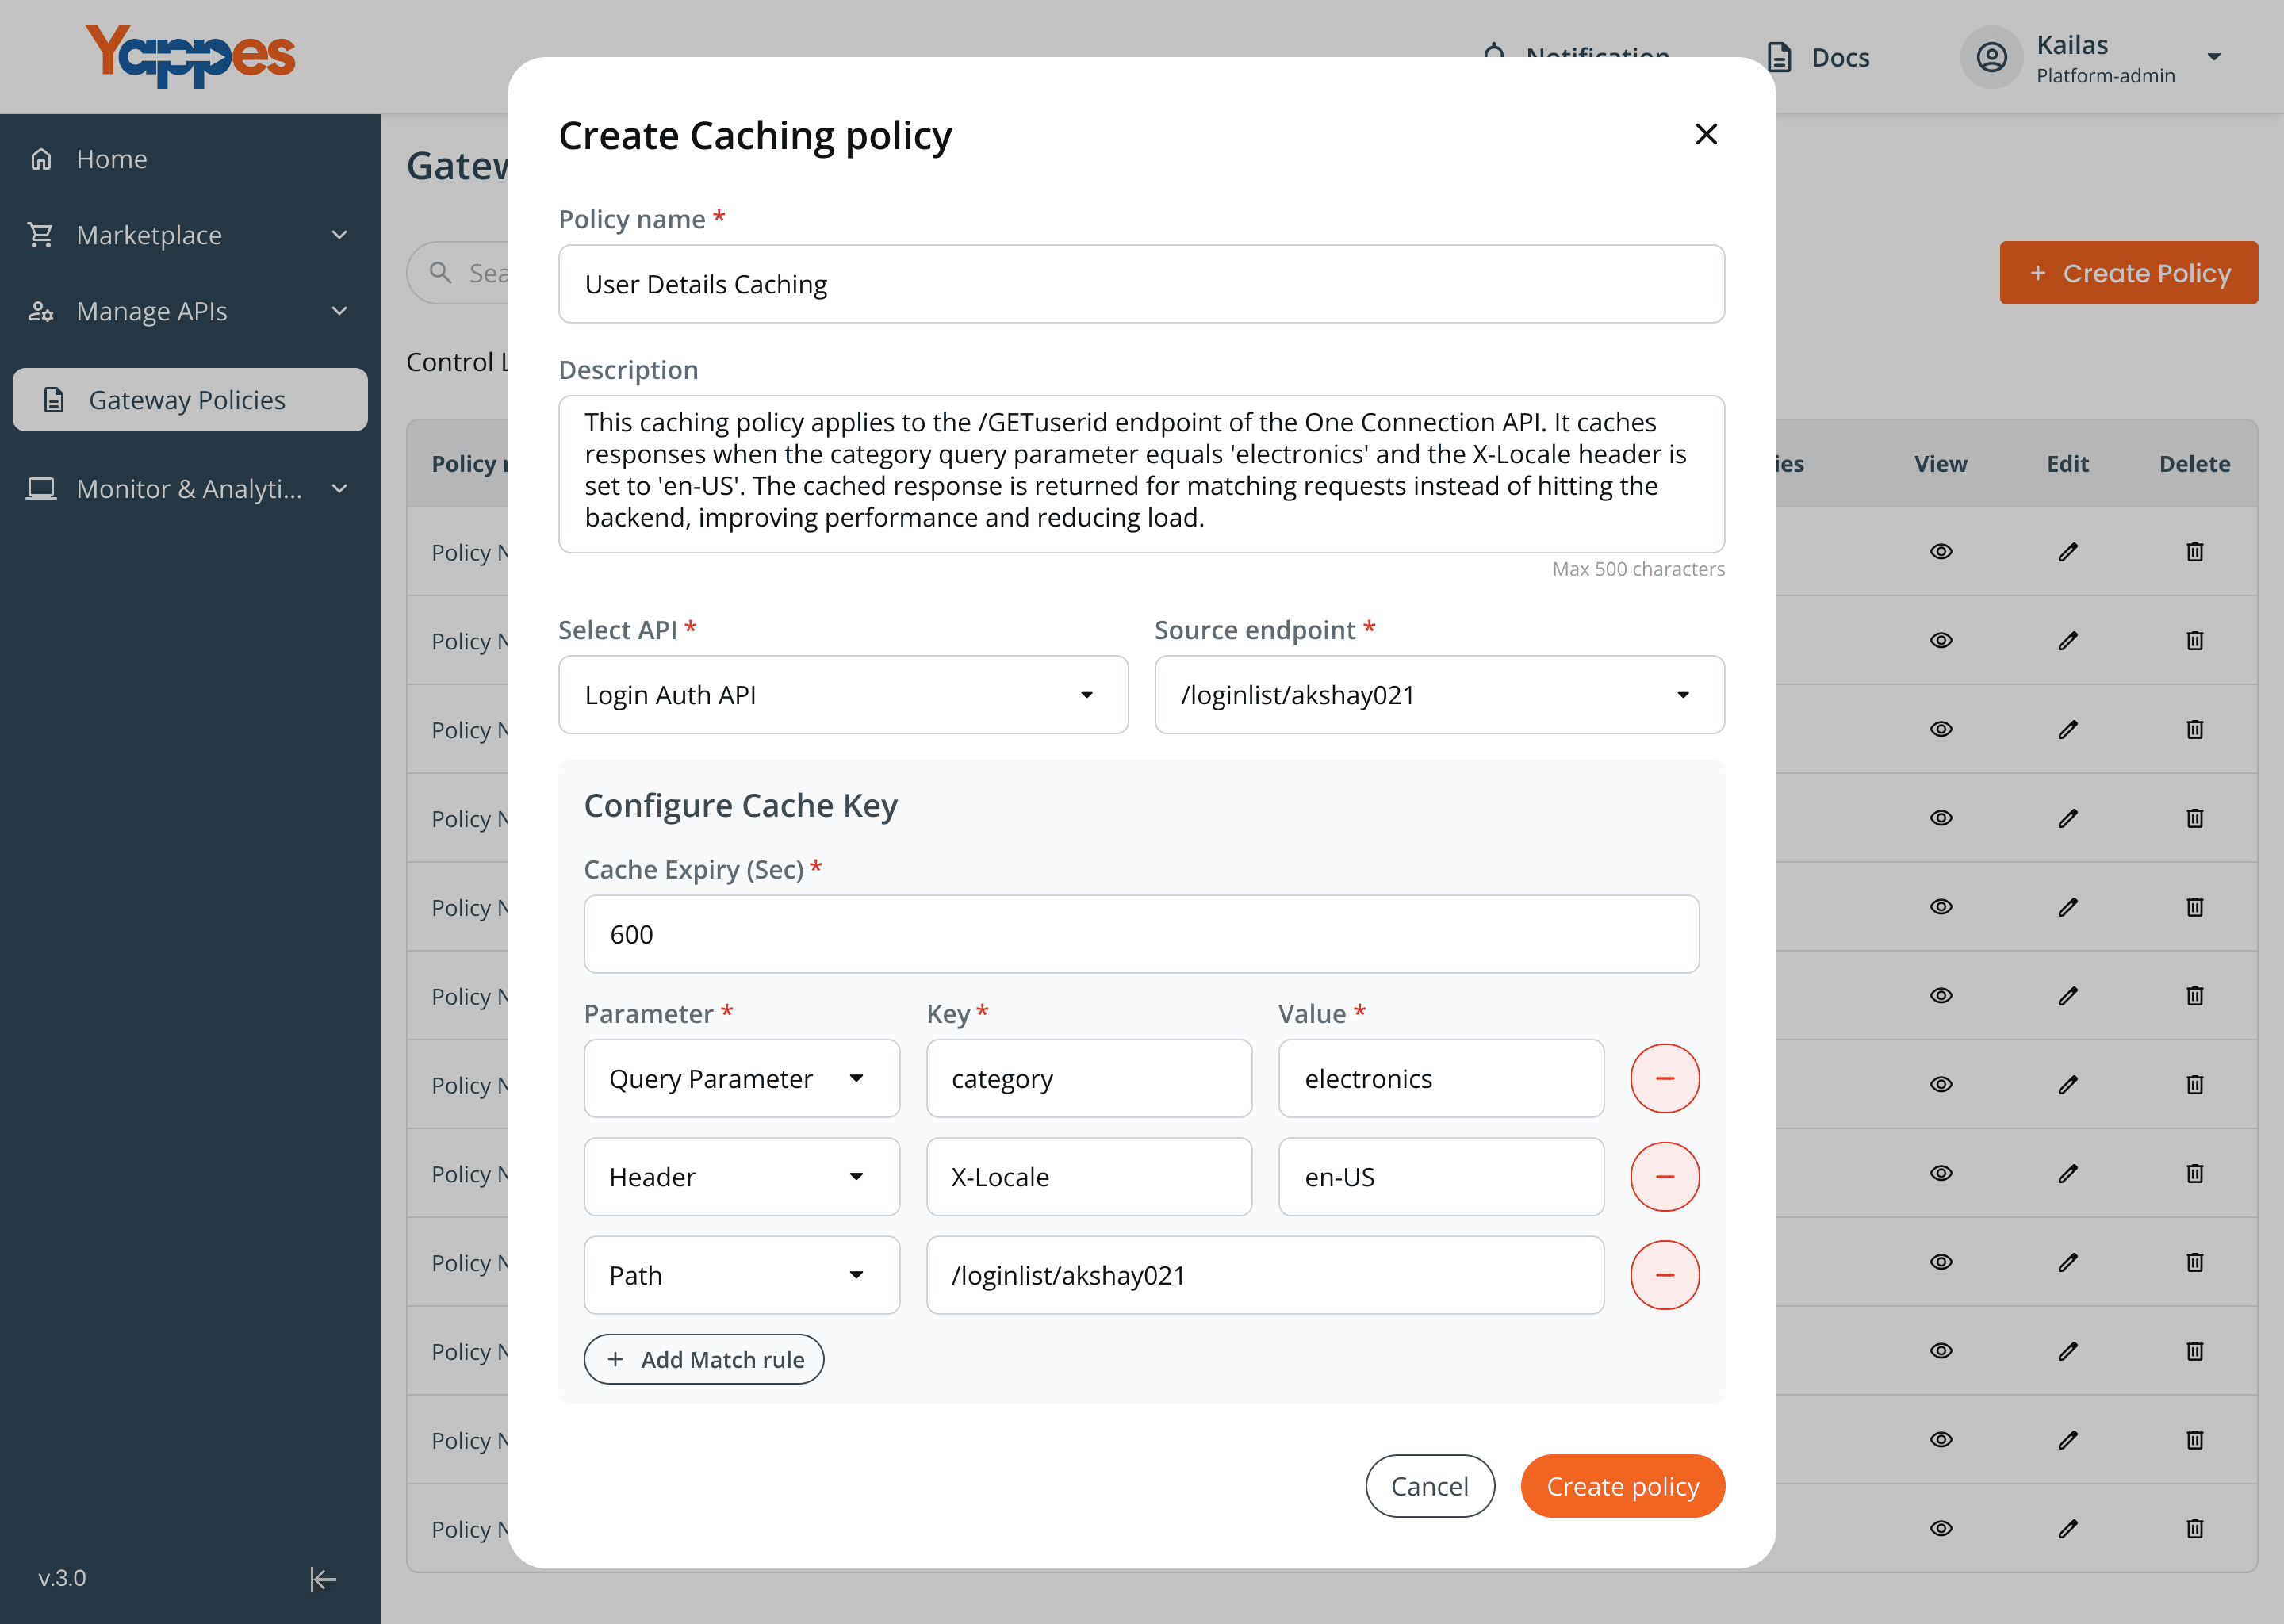Click Add Match rule button
The image size is (2284, 1624).
click(704, 1359)
